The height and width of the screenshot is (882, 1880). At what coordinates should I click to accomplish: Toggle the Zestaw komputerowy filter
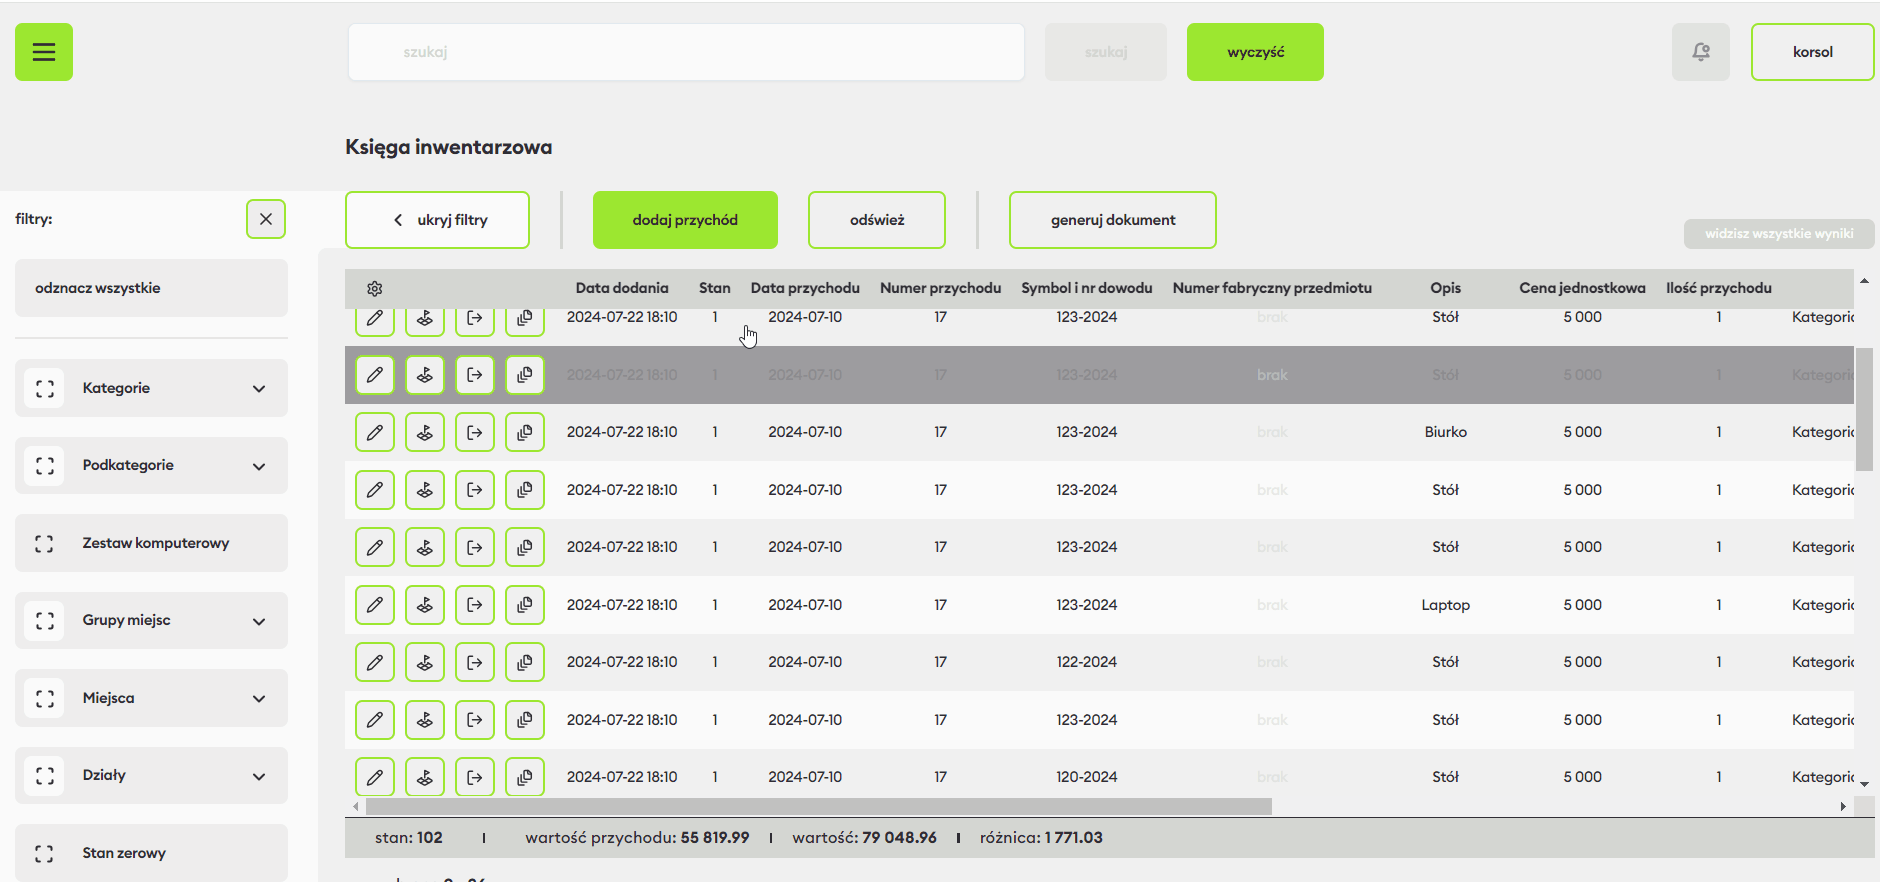point(44,543)
